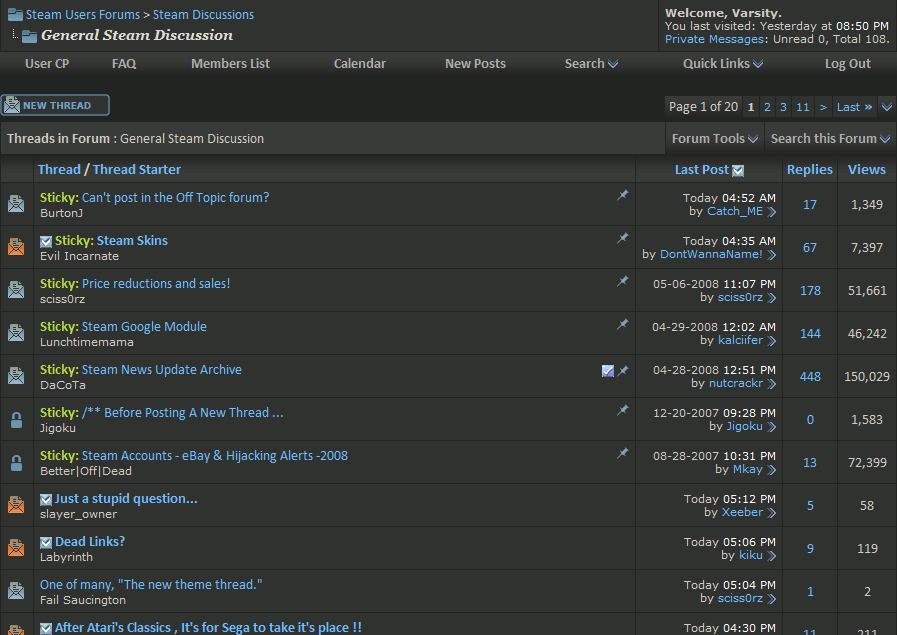This screenshot has height=635, width=897.
Task: Click the pin icon on 'Can't post in Off Topic' row
Action: pyautogui.click(x=622, y=195)
